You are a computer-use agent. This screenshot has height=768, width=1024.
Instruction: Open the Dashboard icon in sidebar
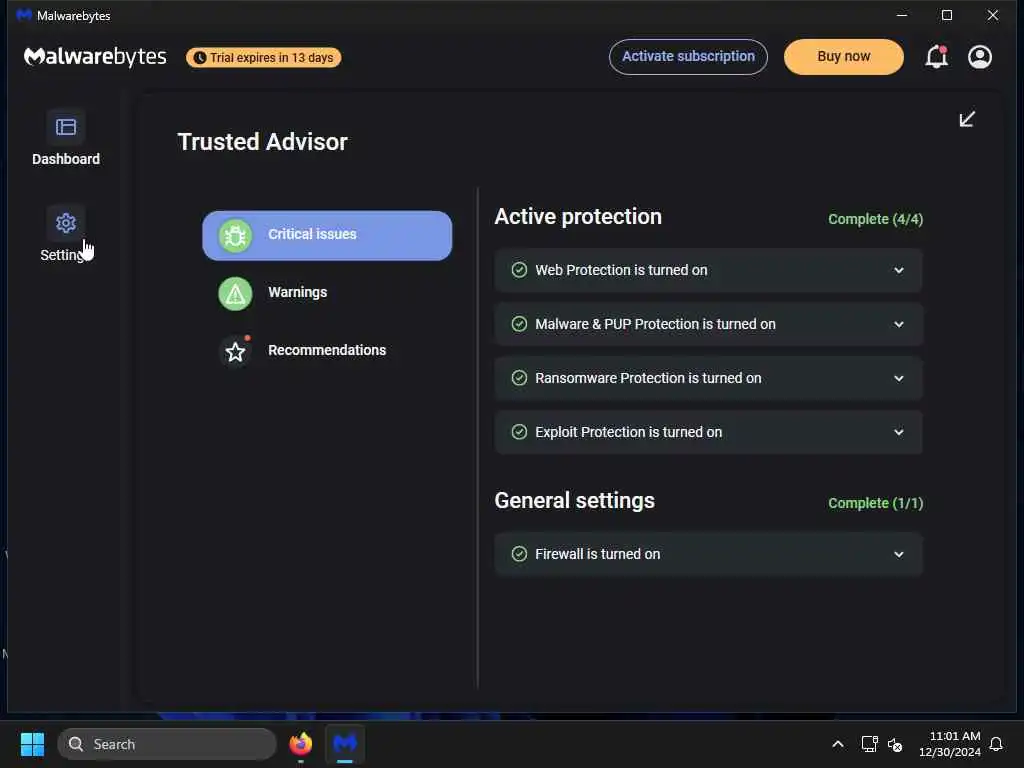pos(66,127)
